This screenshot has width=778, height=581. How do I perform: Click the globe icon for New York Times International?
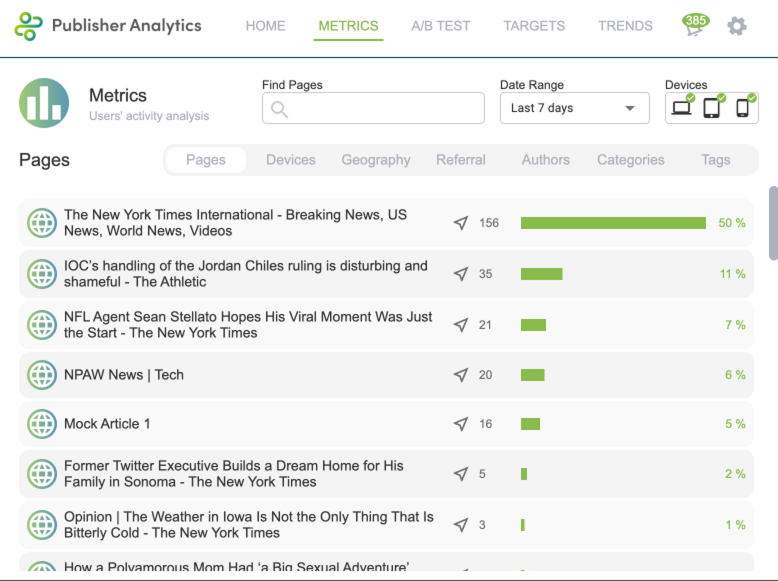pos(42,223)
